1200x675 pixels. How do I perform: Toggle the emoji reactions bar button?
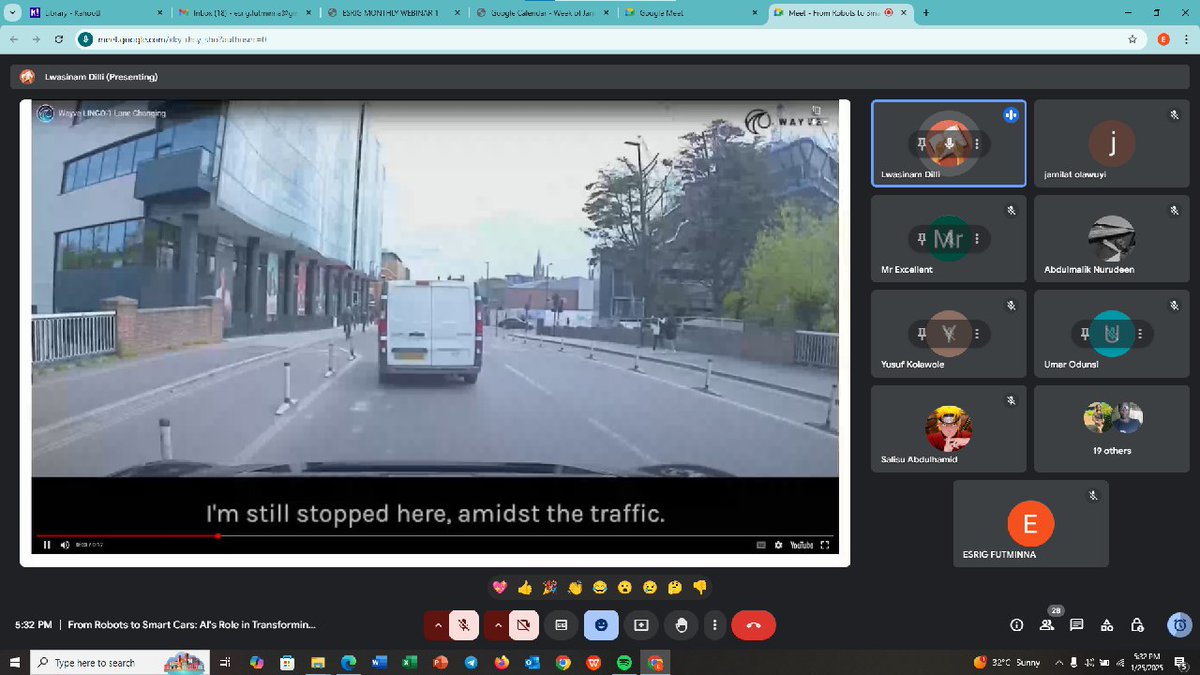click(x=601, y=625)
